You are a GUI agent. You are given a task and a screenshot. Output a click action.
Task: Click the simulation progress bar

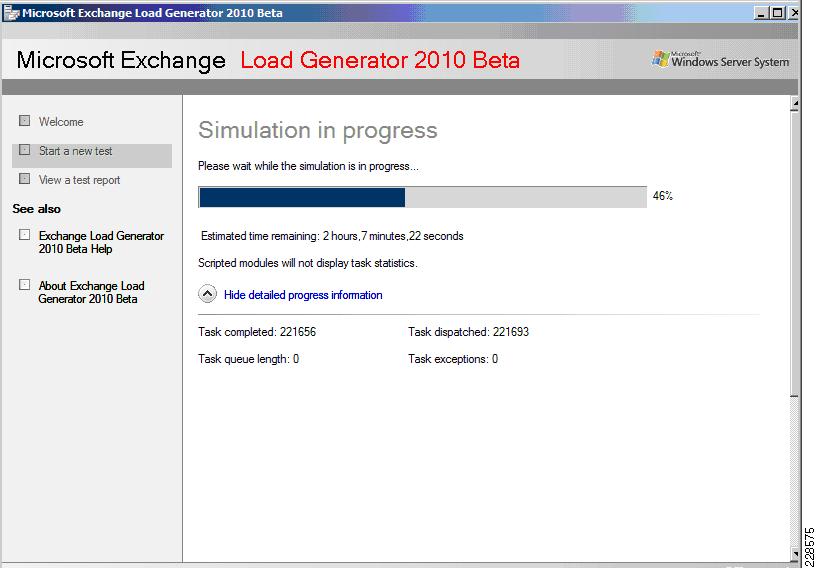pyautogui.click(x=422, y=197)
